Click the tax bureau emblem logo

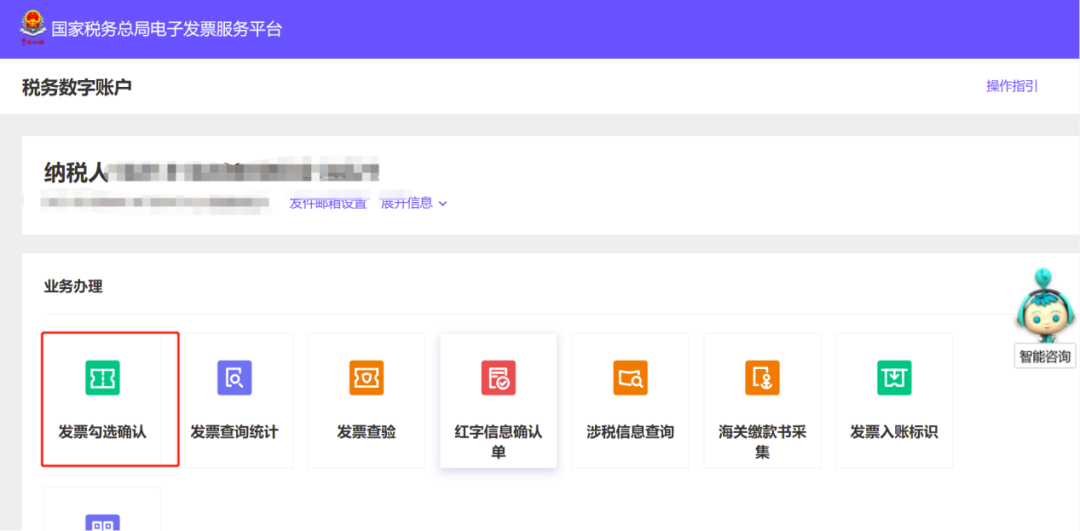32,28
